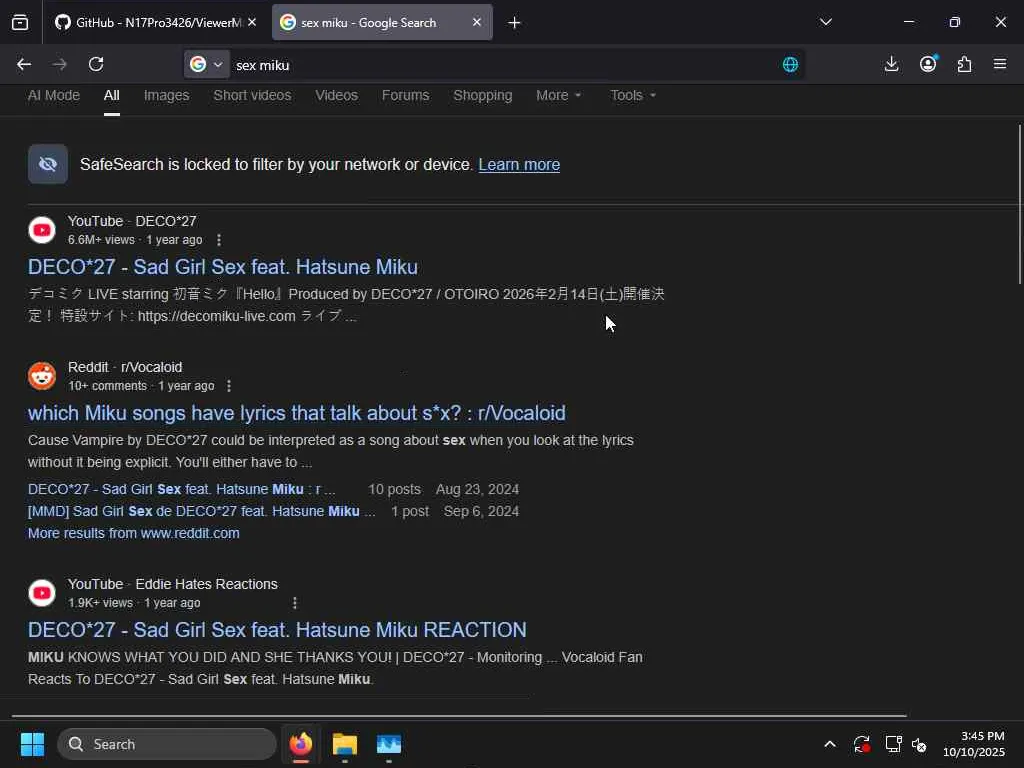The height and width of the screenshot is (768, 1024).
Task: Open the SafeSearch Learn more link
Action: (519, 165)
